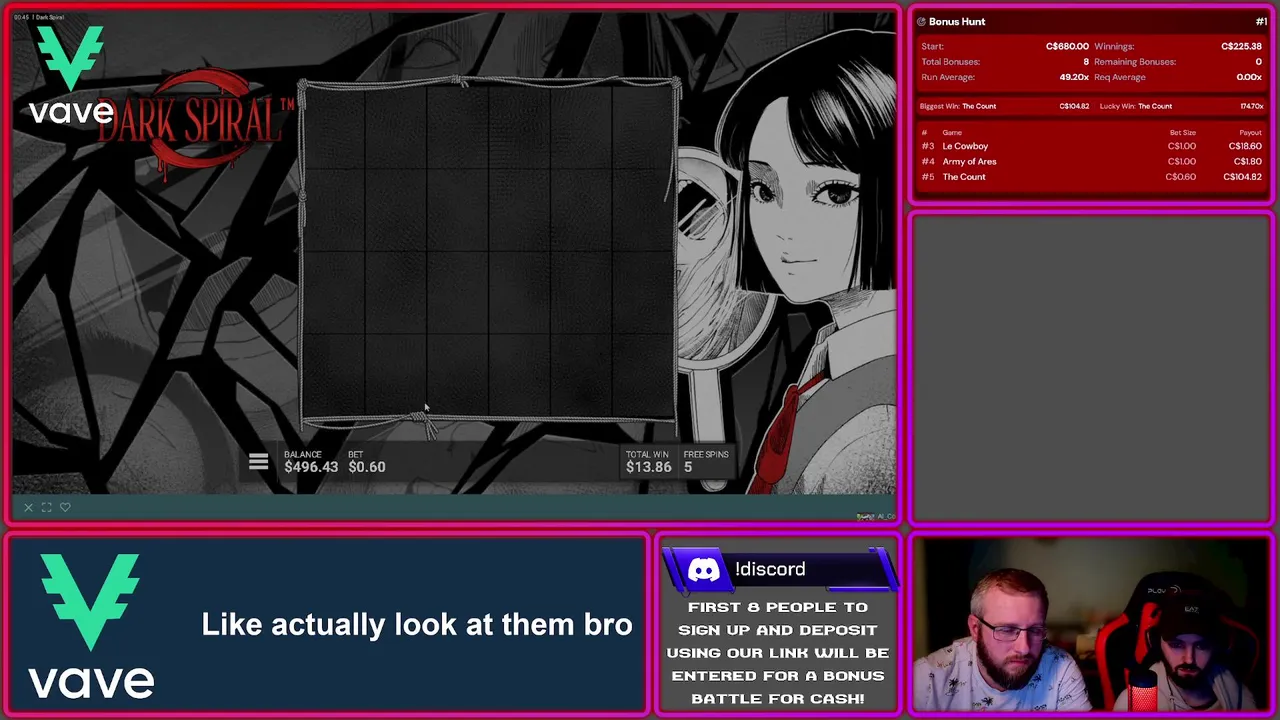Toggle fullscreen for the game

47,508
